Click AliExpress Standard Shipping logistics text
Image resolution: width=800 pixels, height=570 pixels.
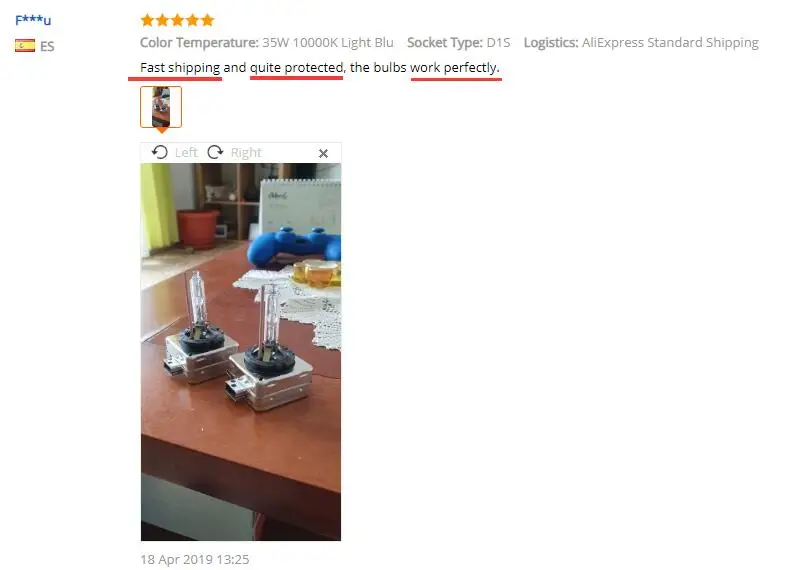coord(670,42)
